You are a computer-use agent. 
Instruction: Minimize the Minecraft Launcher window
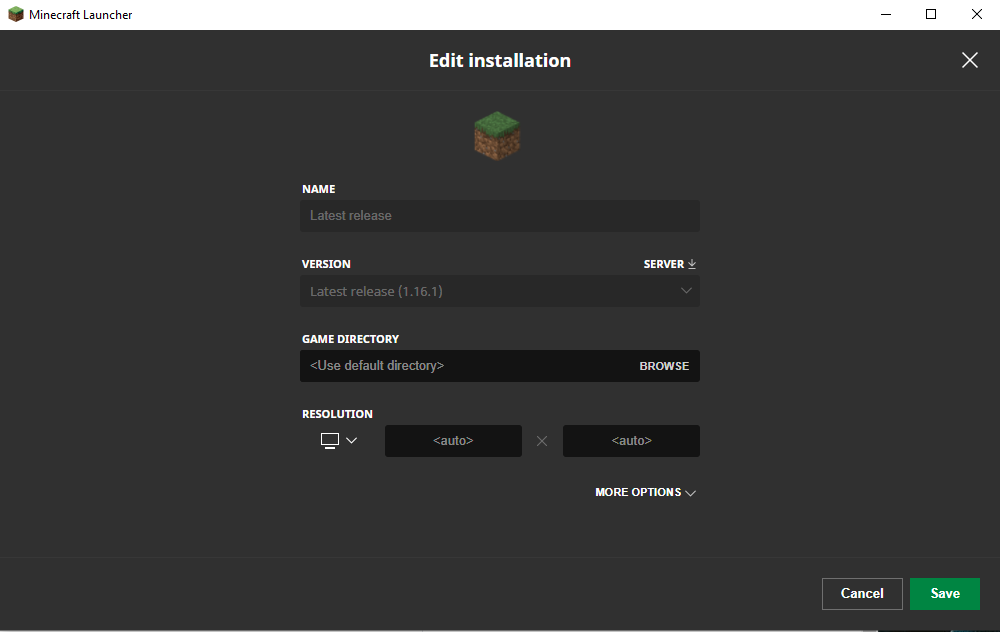[886, 14]
